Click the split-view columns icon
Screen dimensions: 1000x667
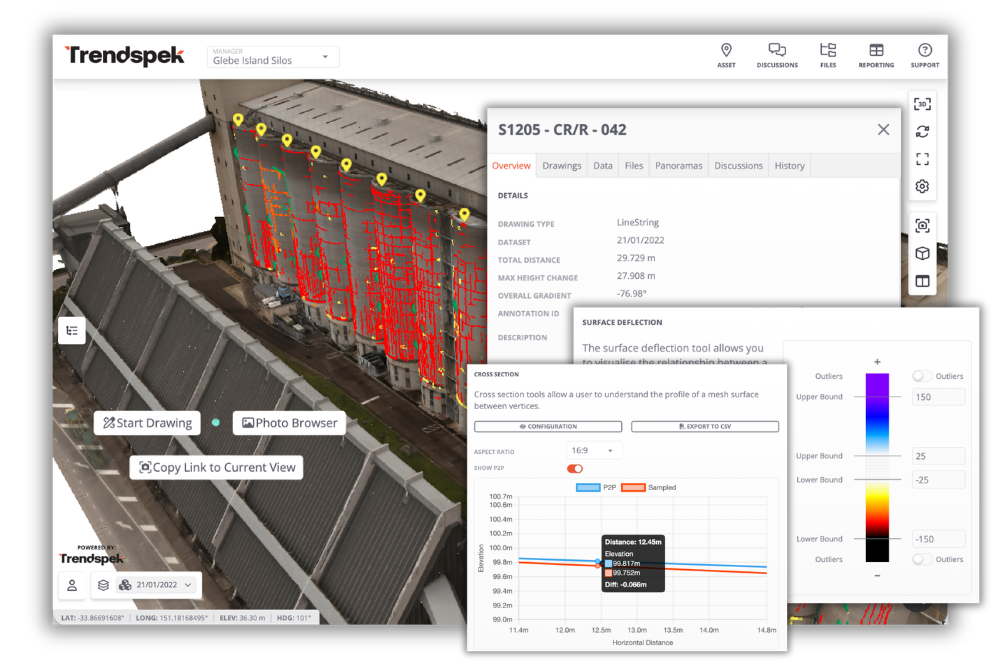(922, 281)
